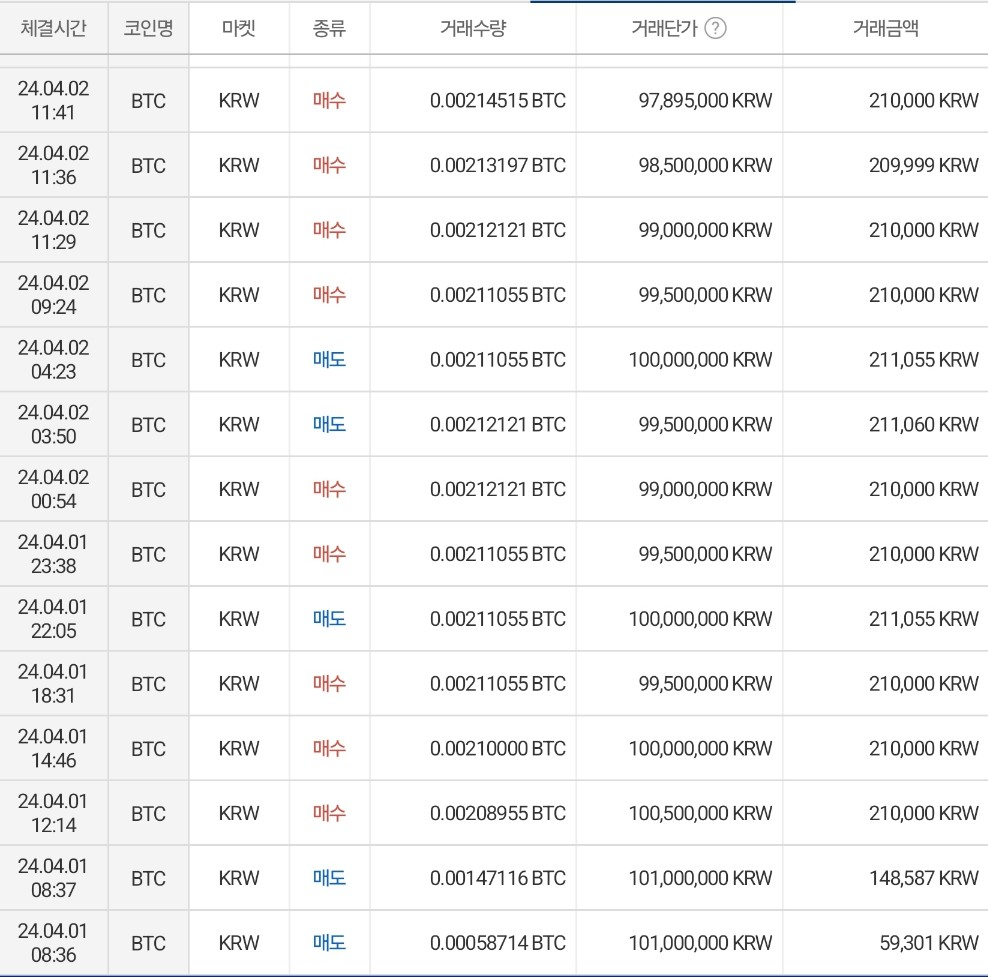This screenshot has width=988, height=977.
Task: Click amount 148,587 KRW
Action: (924, 879)
